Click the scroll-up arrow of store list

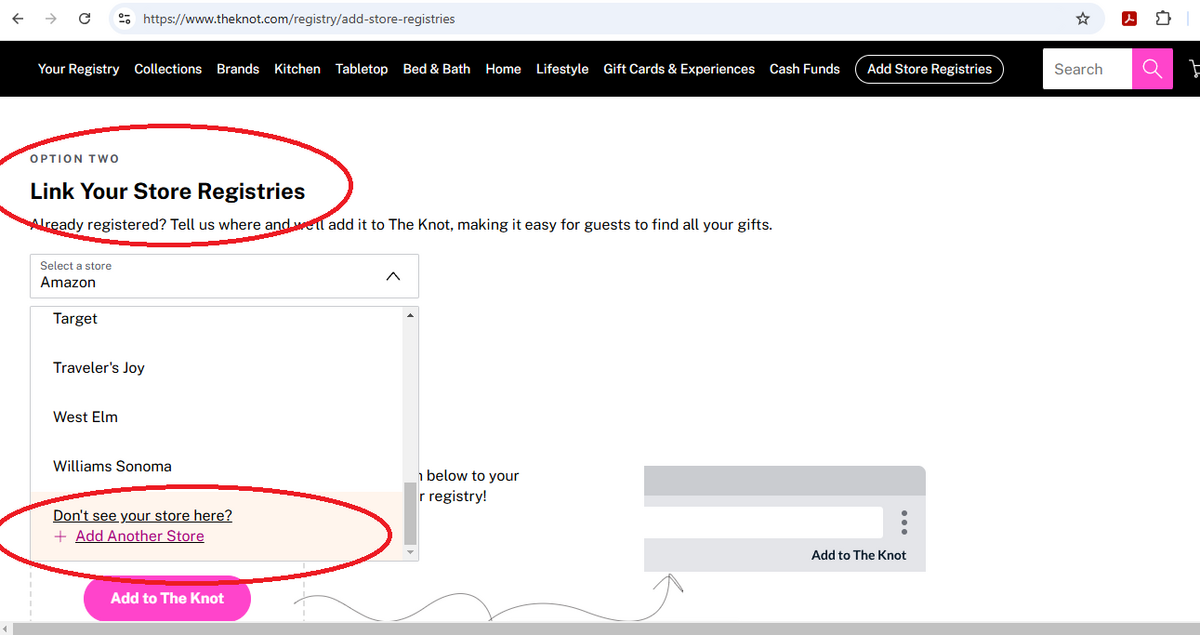410,315
